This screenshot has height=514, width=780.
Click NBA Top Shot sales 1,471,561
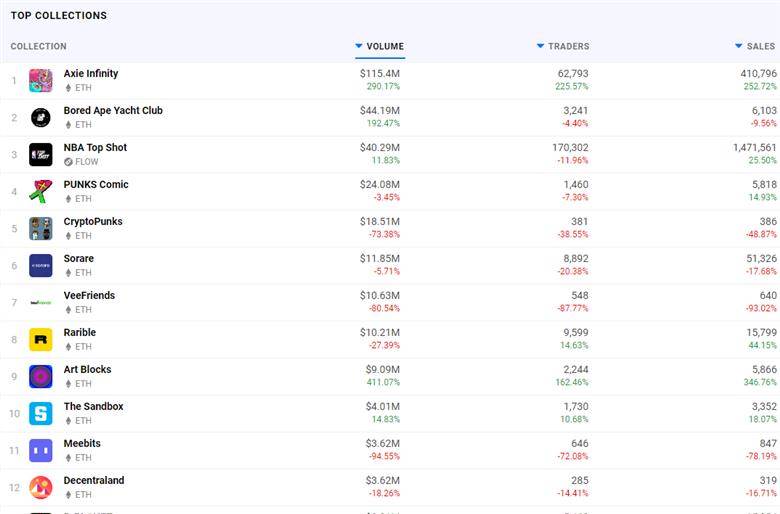755,148
